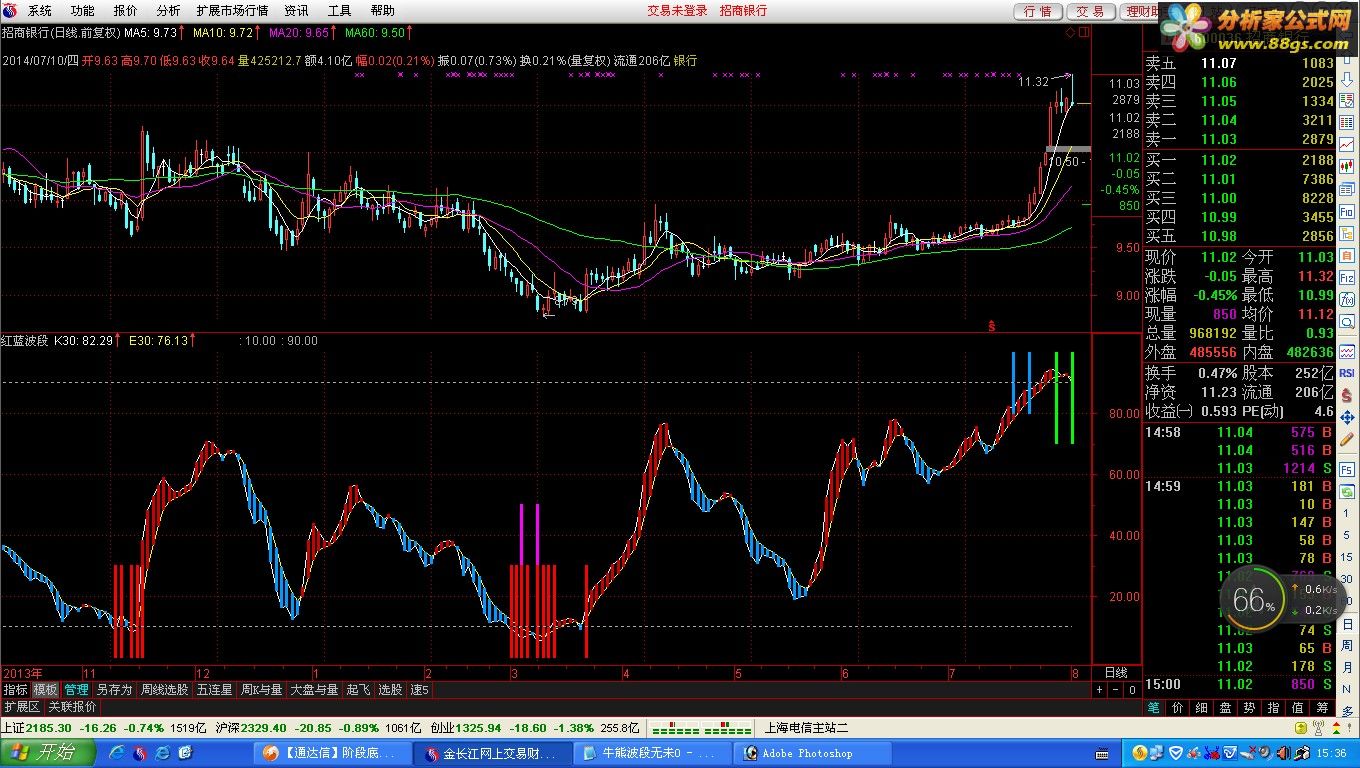Viewport: 1360px width, 768px height.
Task: Select the 指标 tab
Action: [x=15, y=690]
